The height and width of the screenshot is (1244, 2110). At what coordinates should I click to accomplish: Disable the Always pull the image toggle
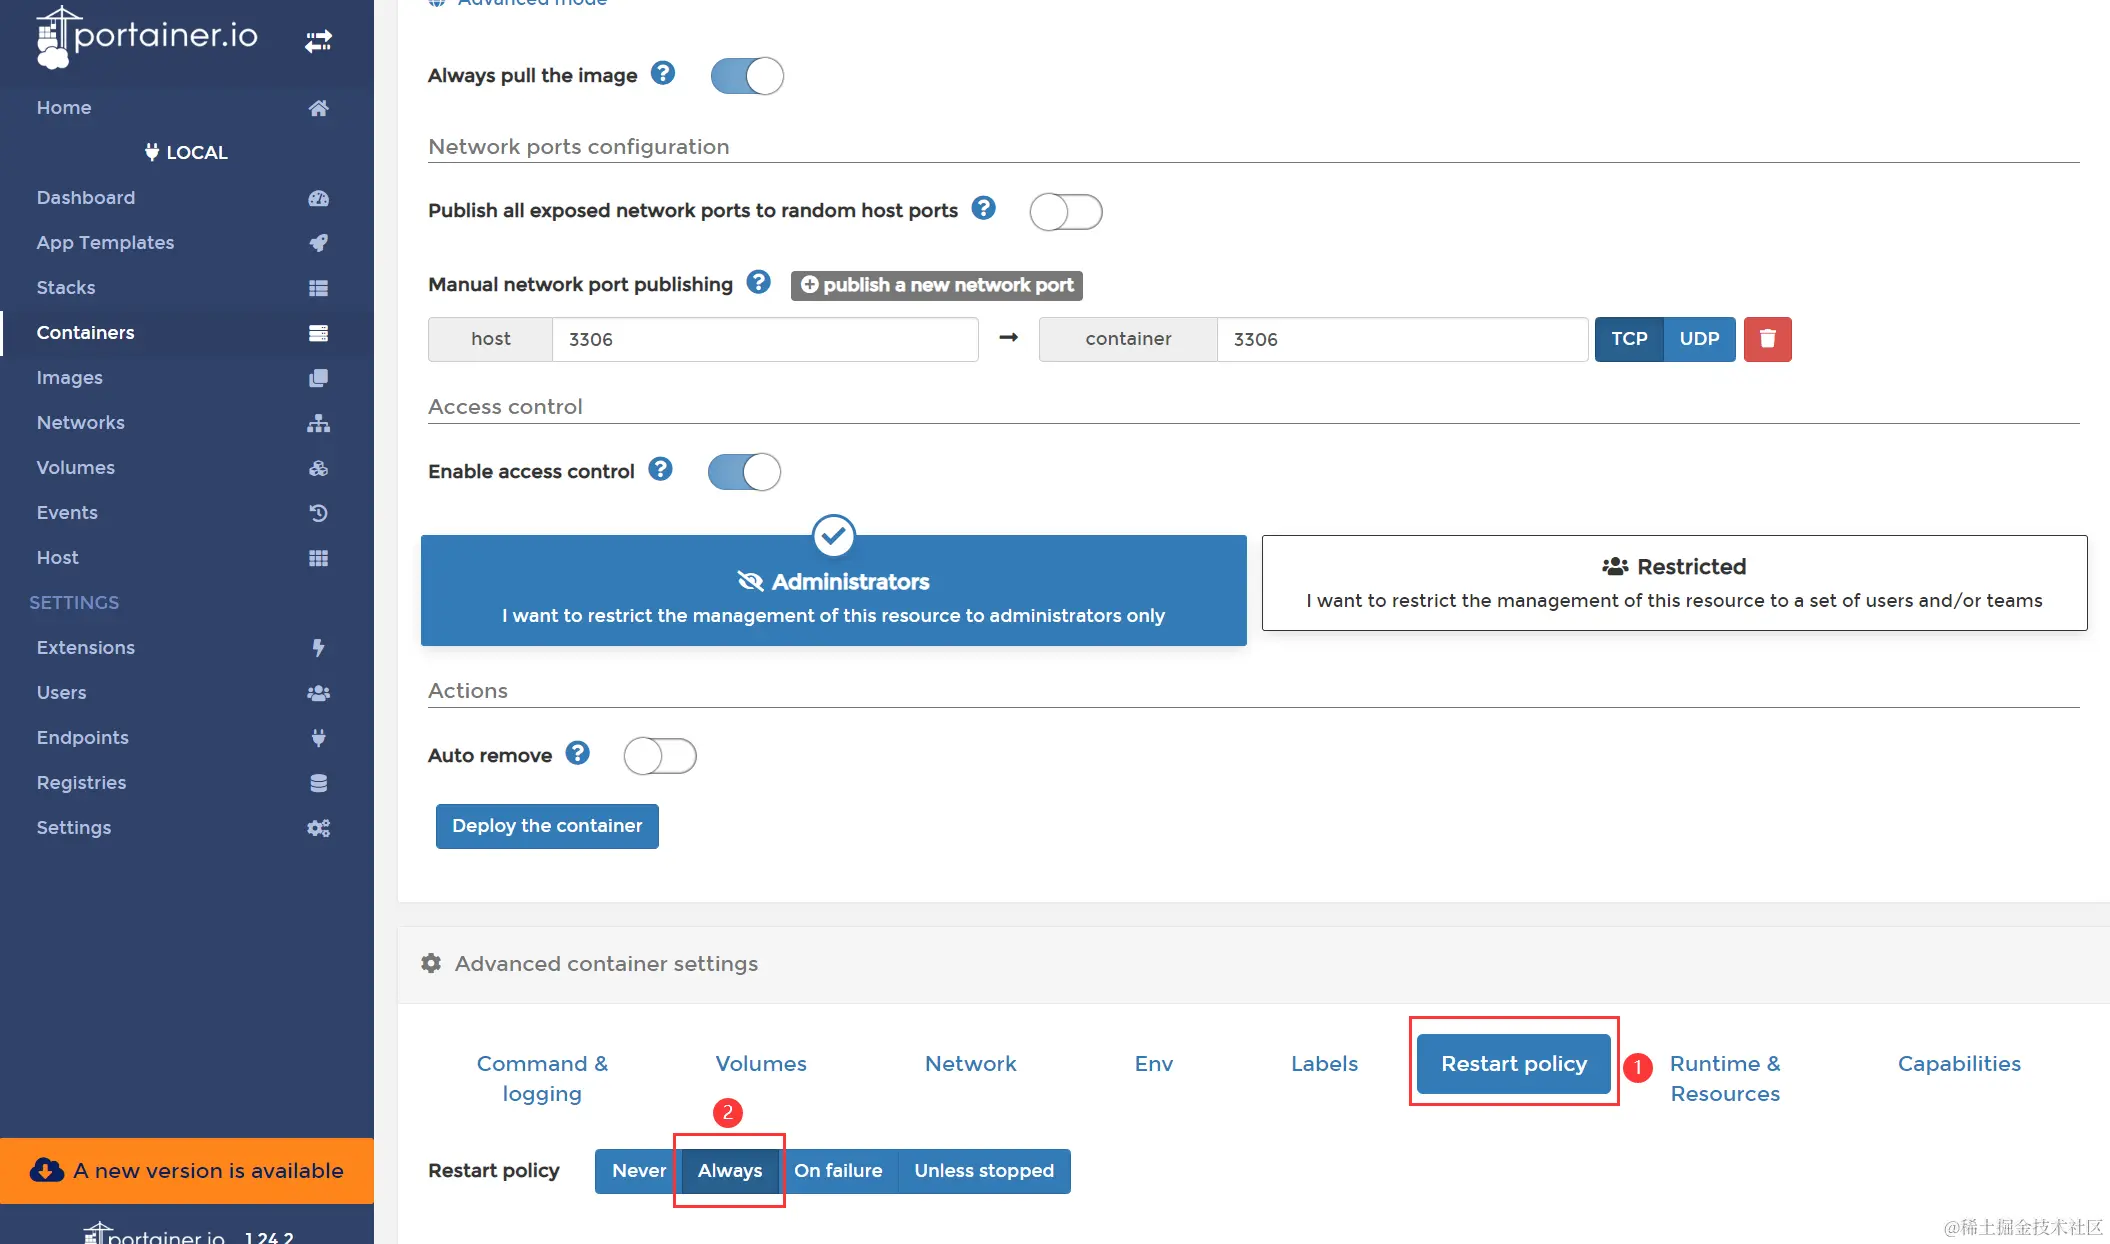pos(747,76)
